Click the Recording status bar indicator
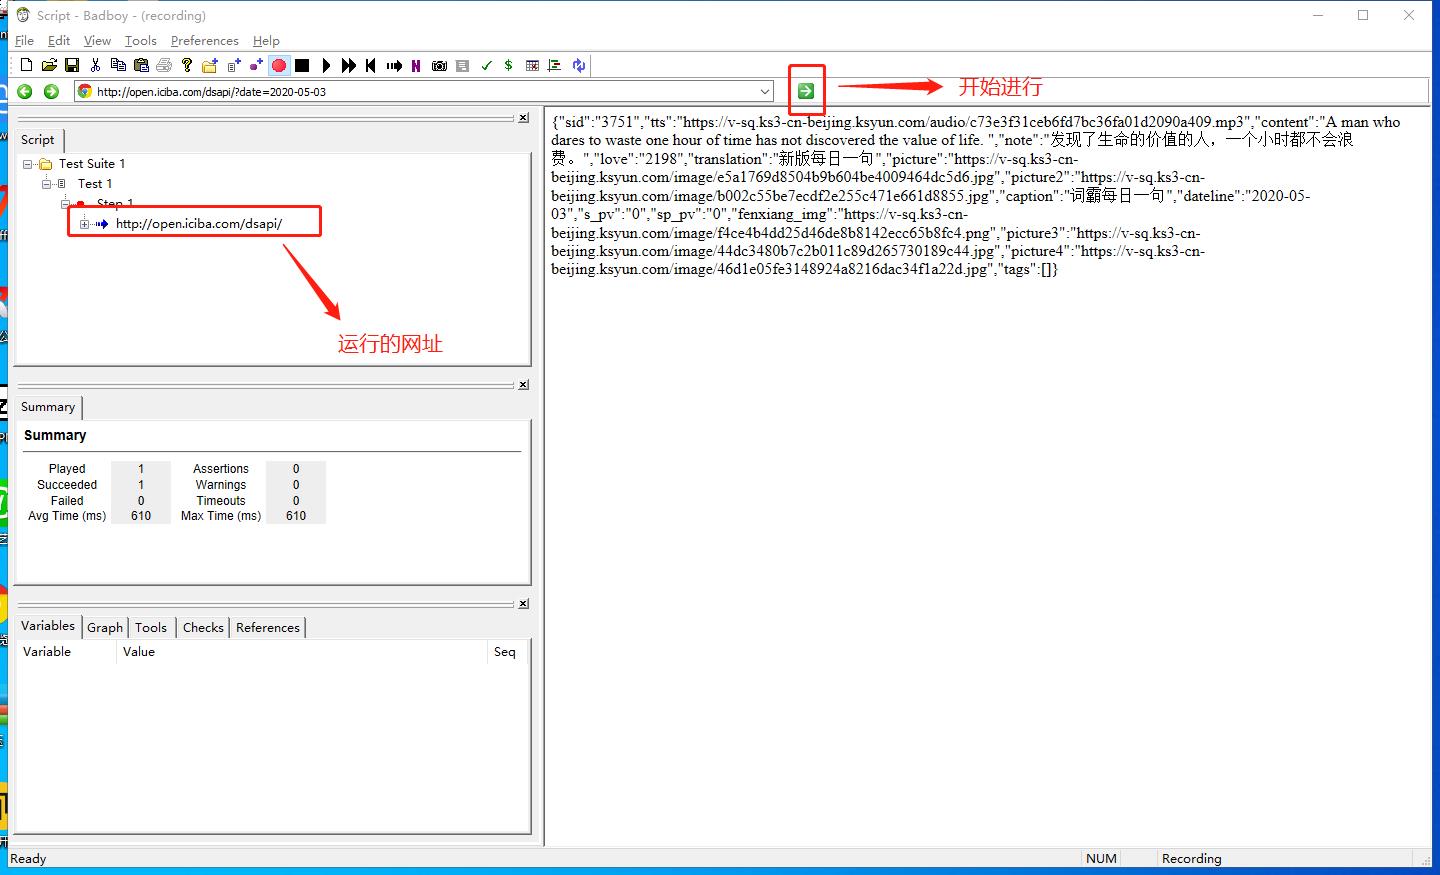 (1192, 859)
